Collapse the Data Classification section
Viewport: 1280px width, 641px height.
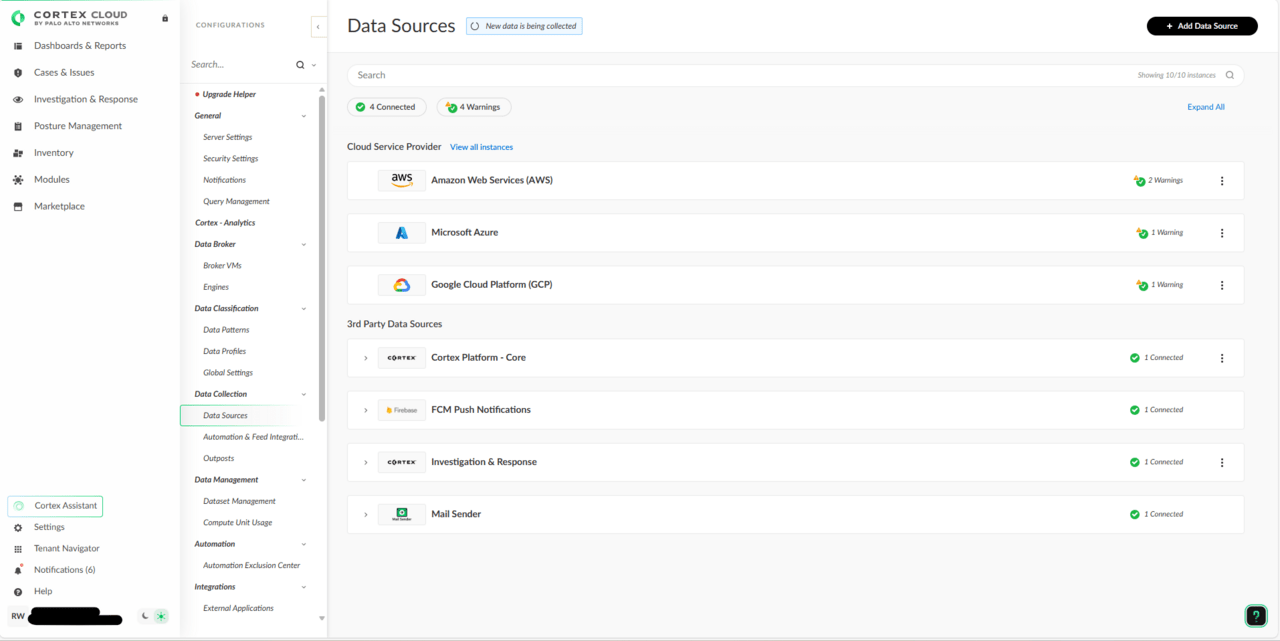tap(304, 309)
